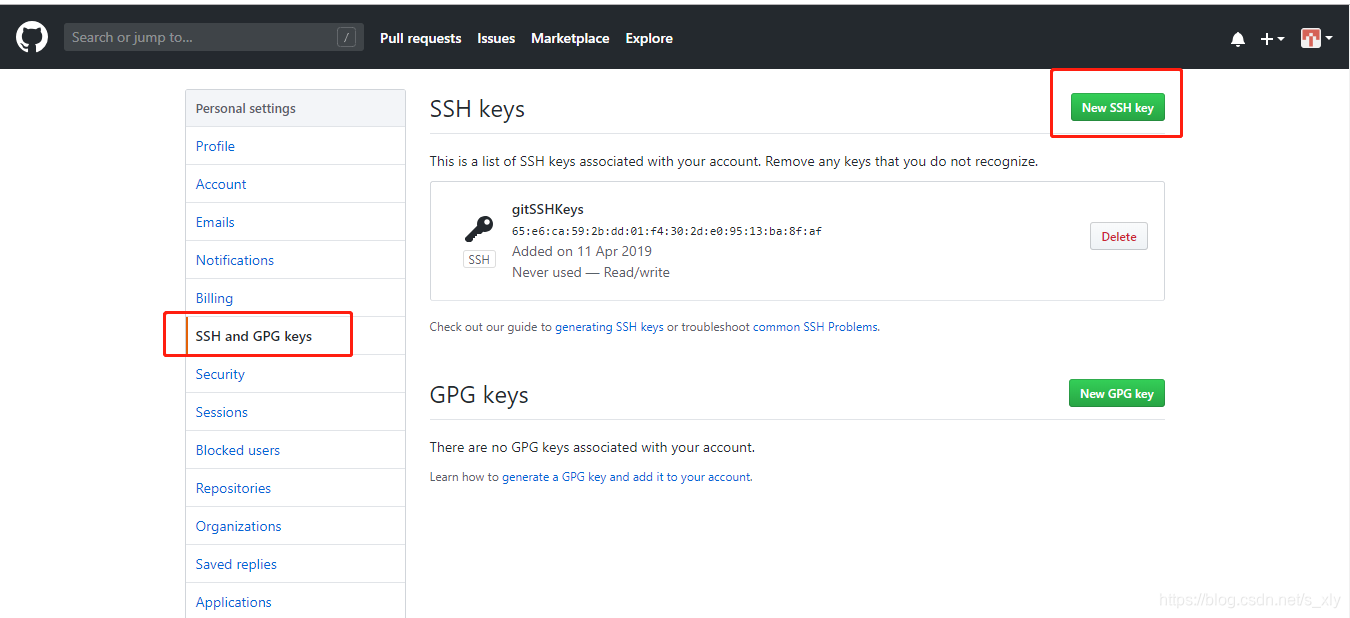Open the Applications settings page
Screen dimensions: 1350x618
click(x=295, y=601)
